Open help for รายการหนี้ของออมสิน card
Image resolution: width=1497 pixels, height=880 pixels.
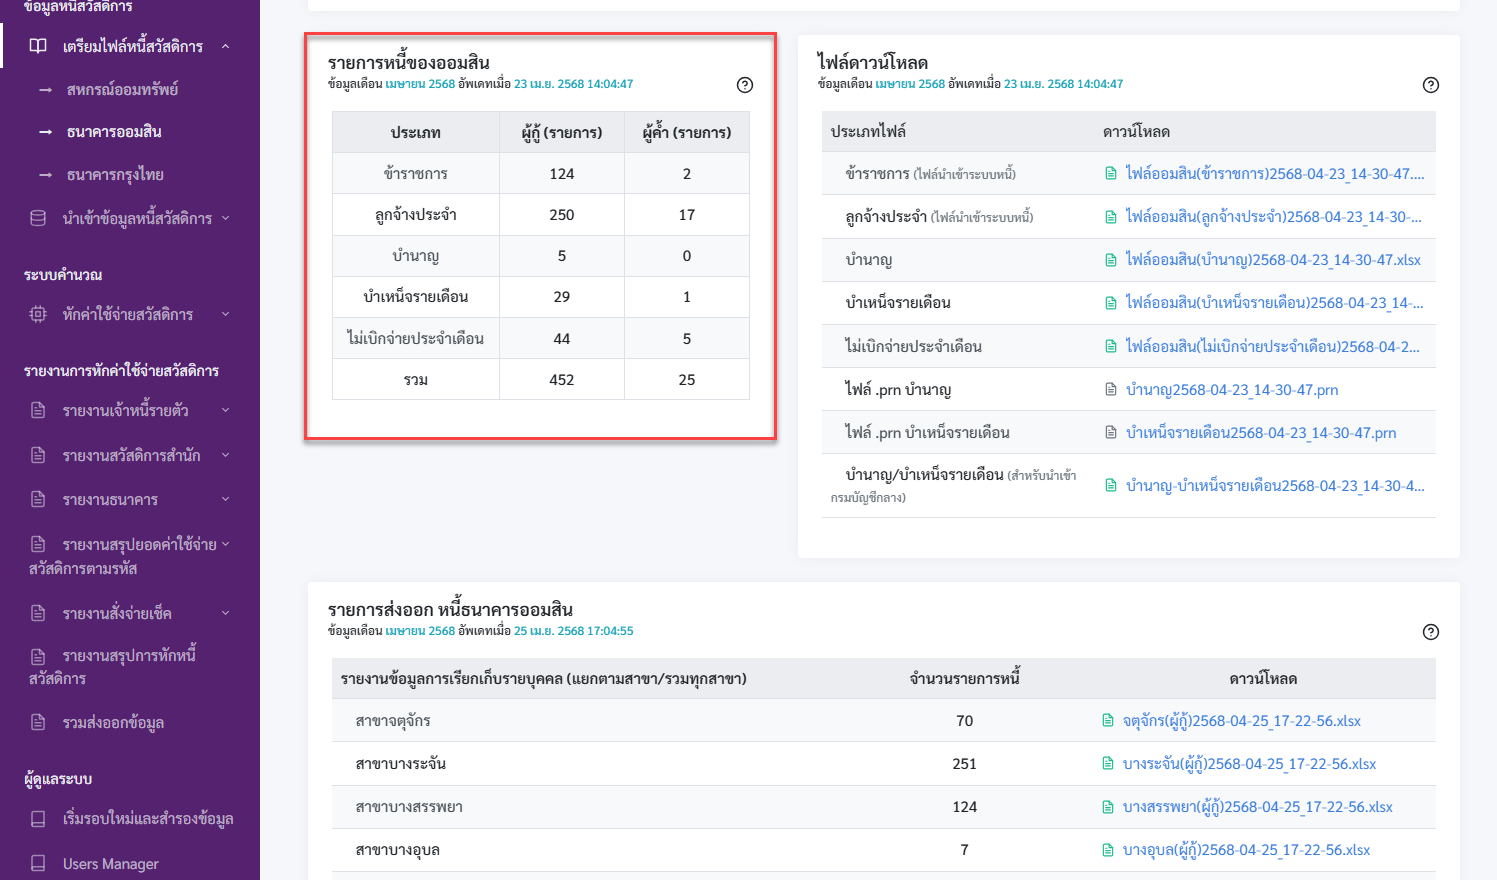pos(745,85)
